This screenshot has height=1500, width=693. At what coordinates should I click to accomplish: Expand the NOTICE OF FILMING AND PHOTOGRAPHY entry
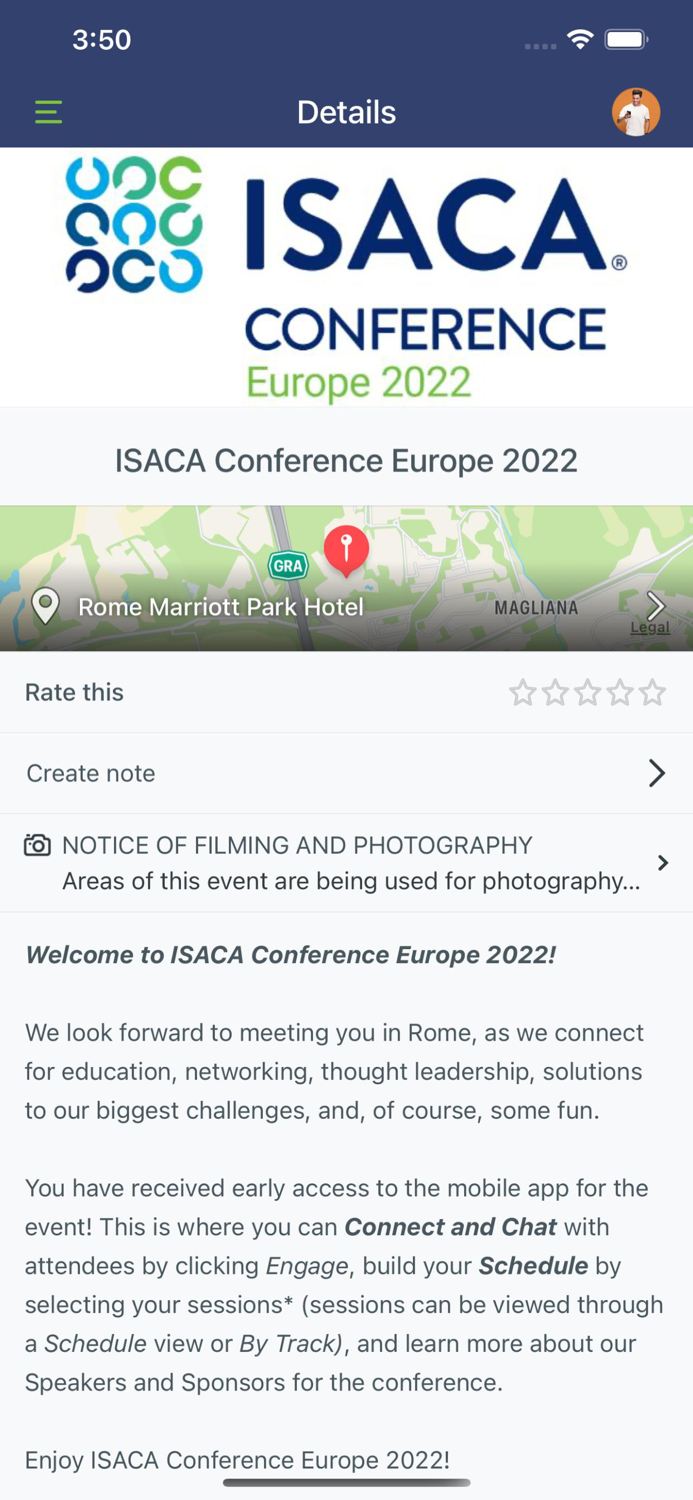tap(663, 863)
